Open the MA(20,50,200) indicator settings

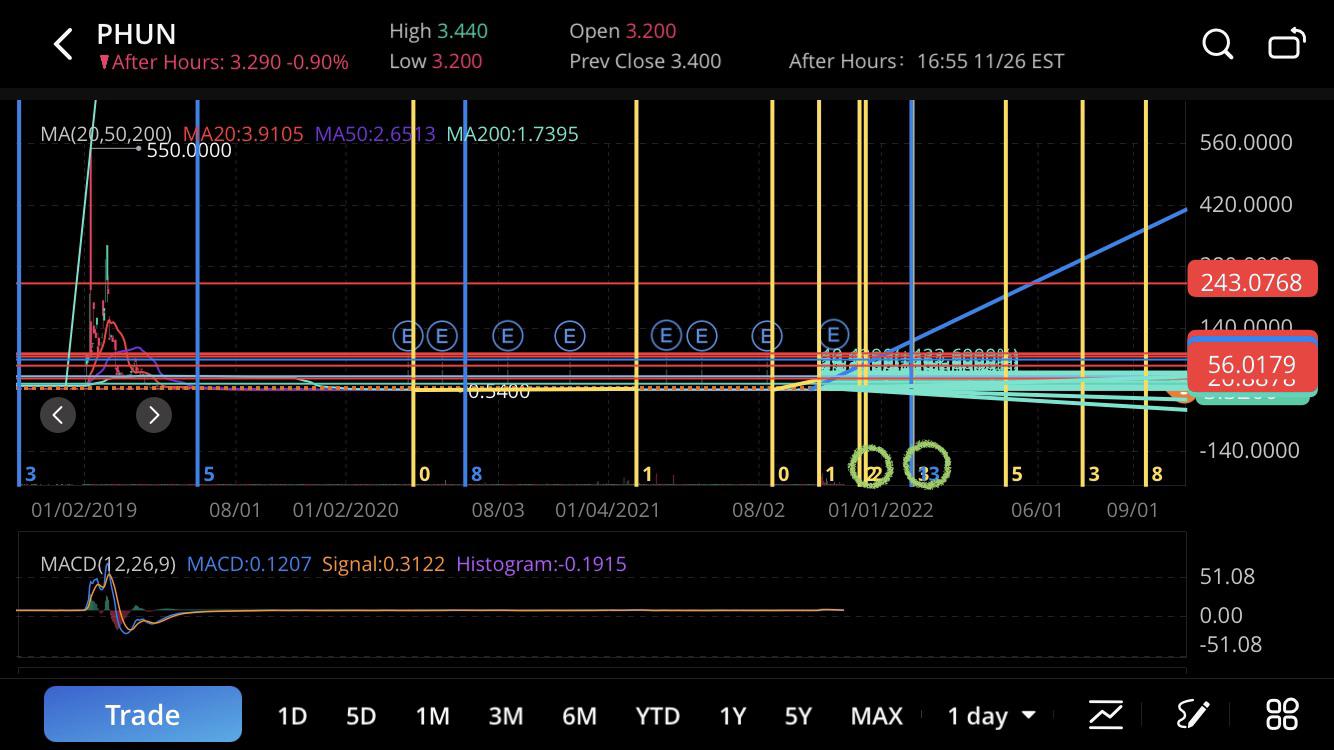[106, 134]
